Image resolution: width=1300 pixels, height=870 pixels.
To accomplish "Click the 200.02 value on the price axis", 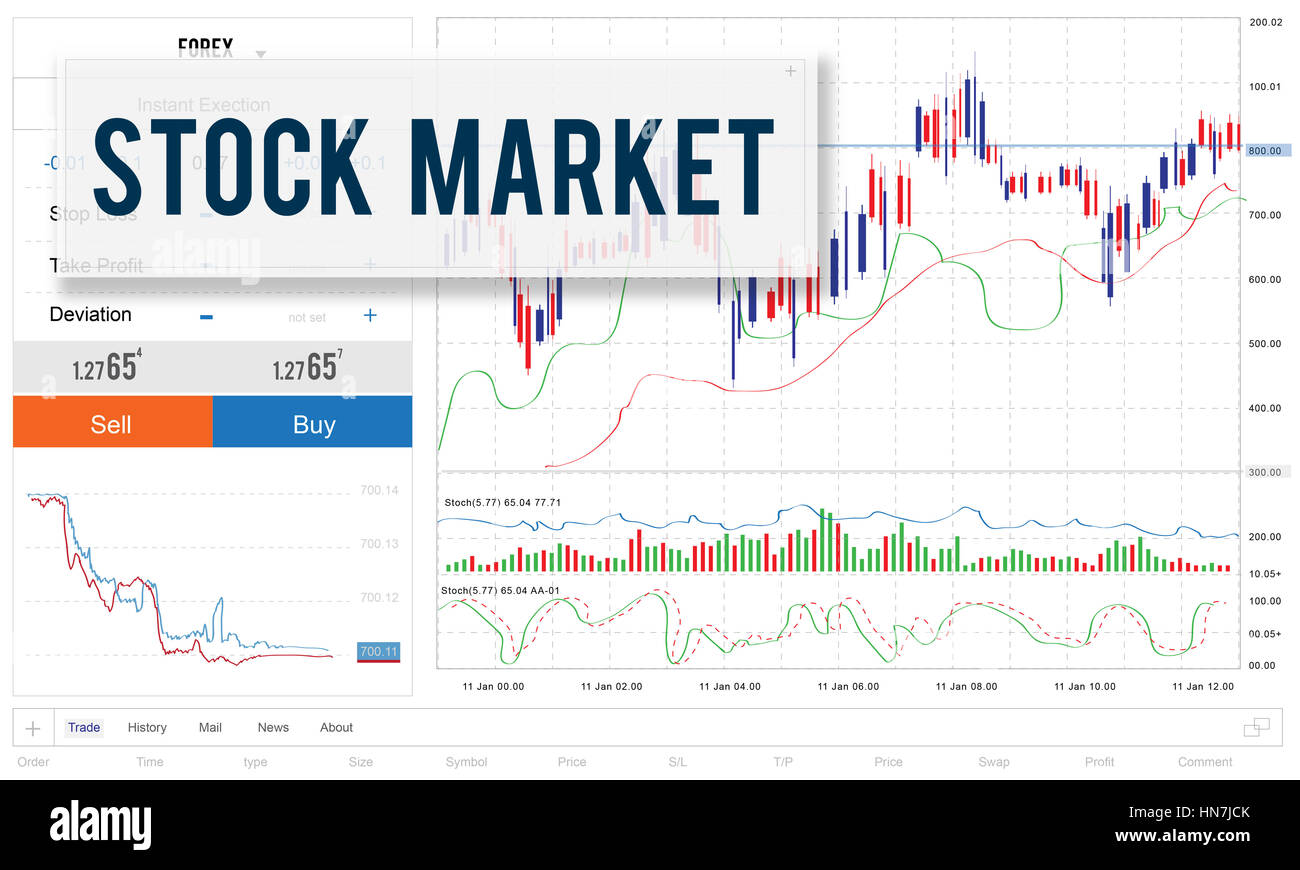I will tap(1265, 22).
